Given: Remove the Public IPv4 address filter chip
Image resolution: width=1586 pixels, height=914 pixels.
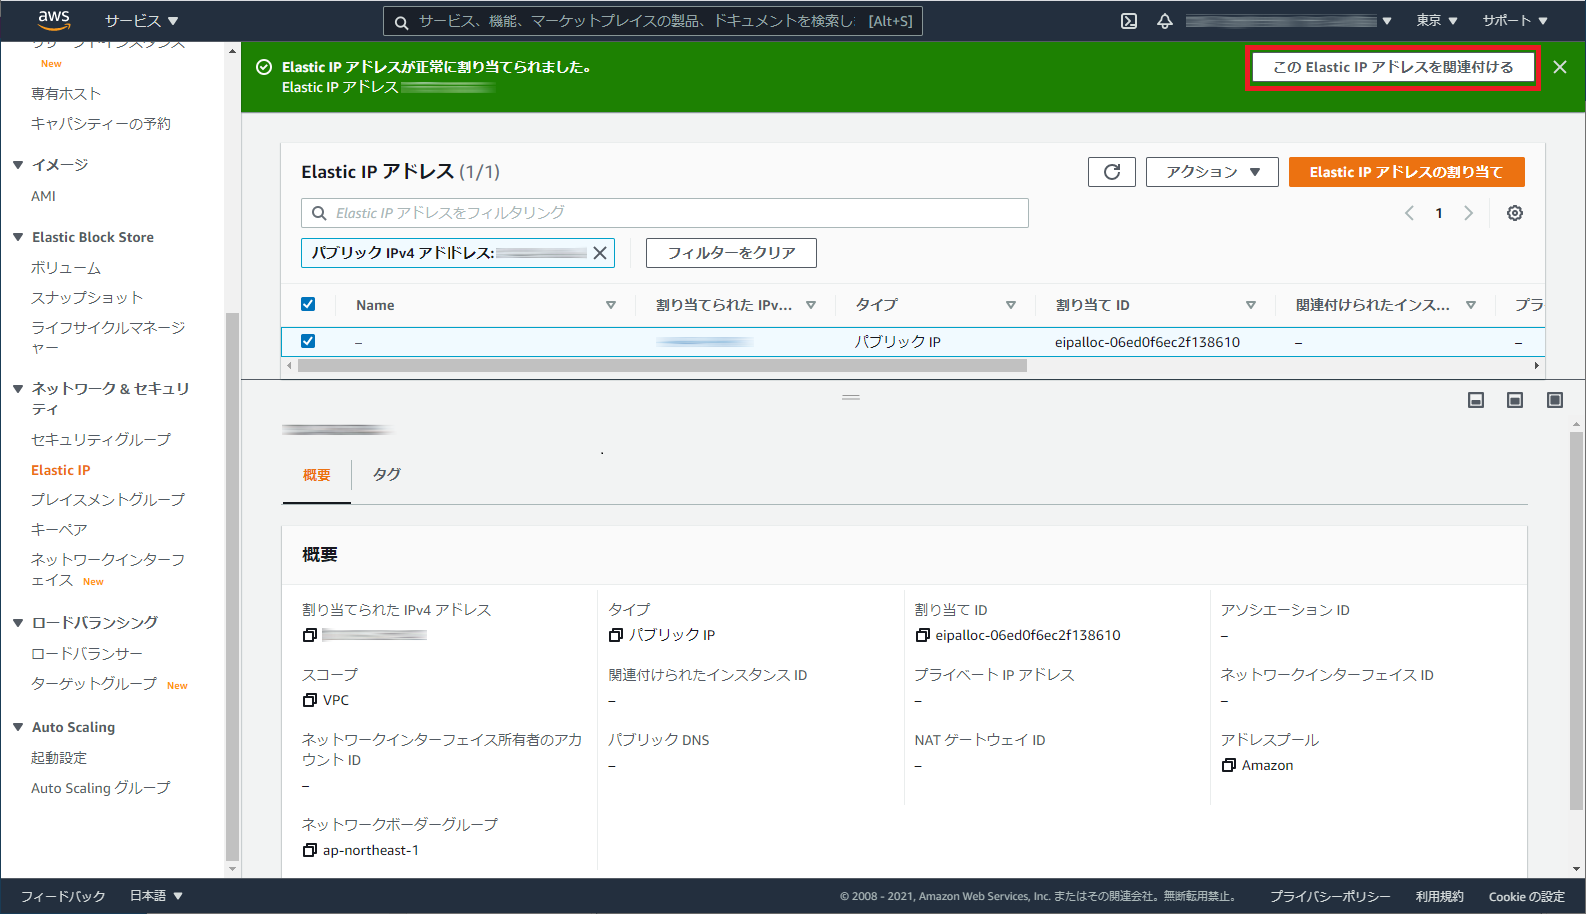Looking at the screenshot, I should click(x=600, y=253).
